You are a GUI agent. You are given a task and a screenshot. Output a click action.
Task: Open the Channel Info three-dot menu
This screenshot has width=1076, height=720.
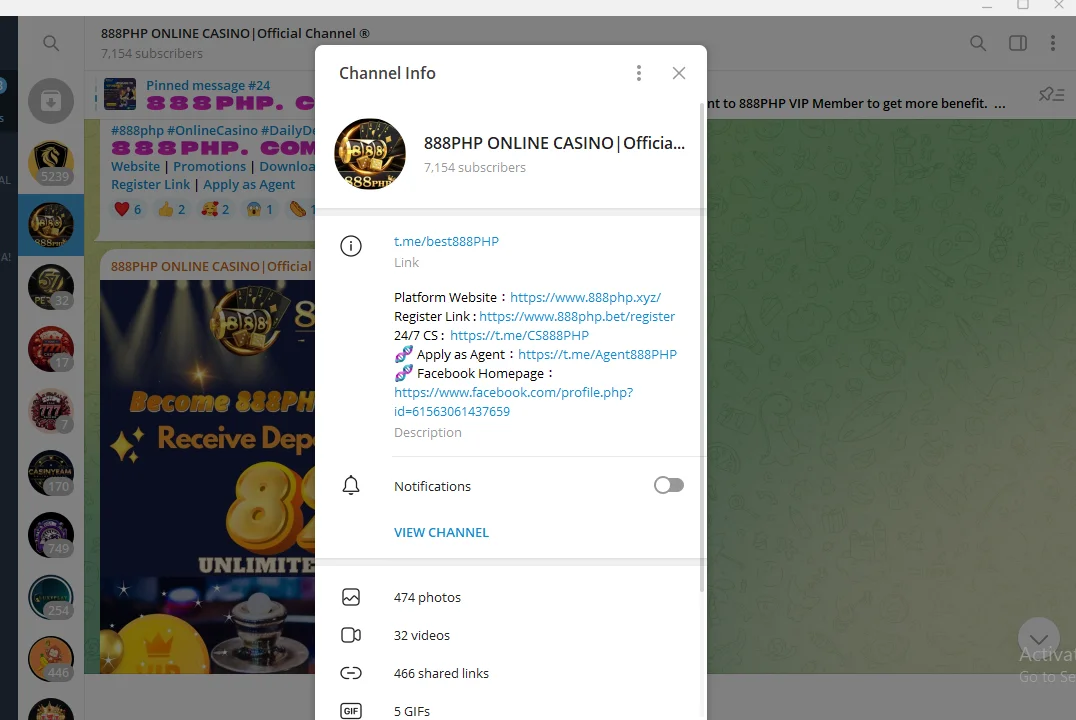click(639, 73)
